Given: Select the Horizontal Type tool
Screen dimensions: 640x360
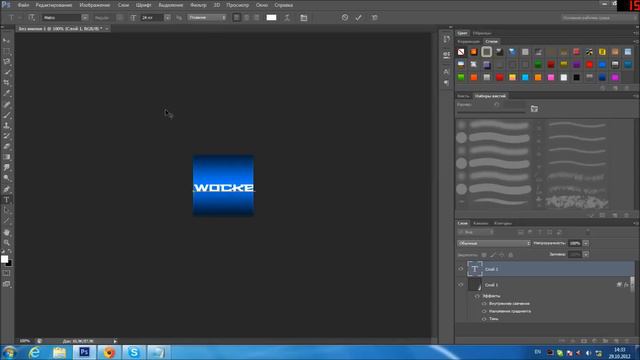Looking at the screenshot, I should (7, 200).
